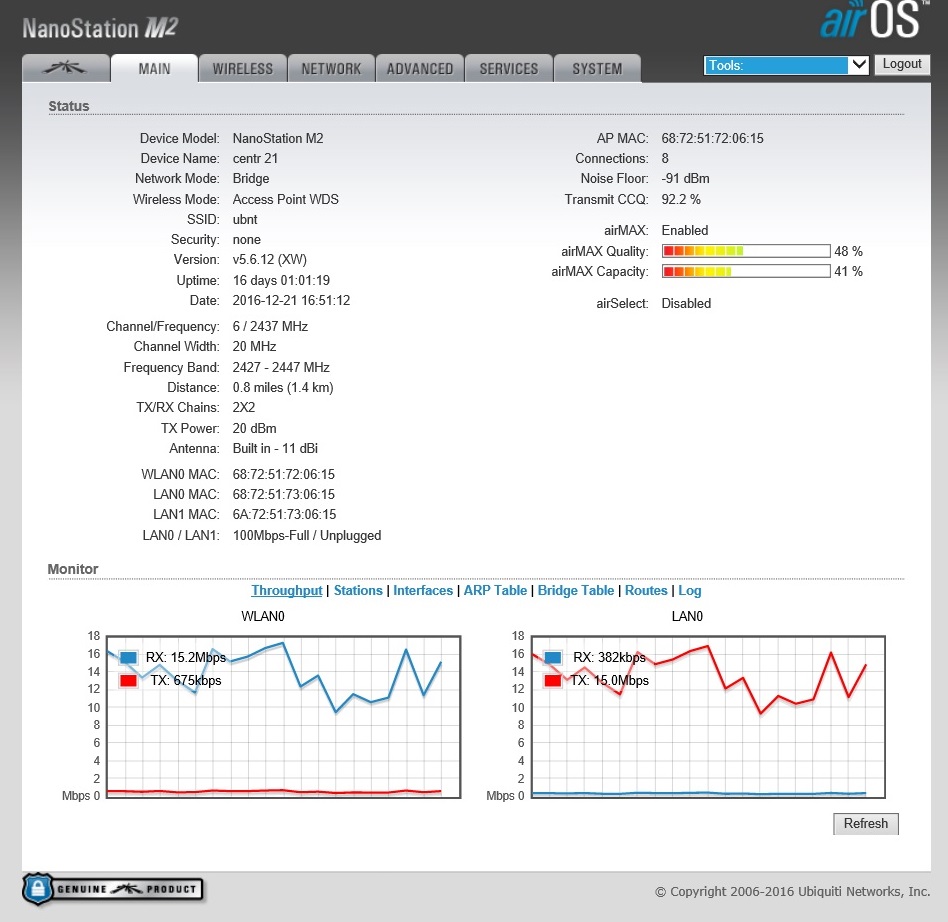Viewport: 948px width, 922px height.
Task: Click the airMAX value "Enabled"
Action: pyautogui.click(x=684, y=230)
